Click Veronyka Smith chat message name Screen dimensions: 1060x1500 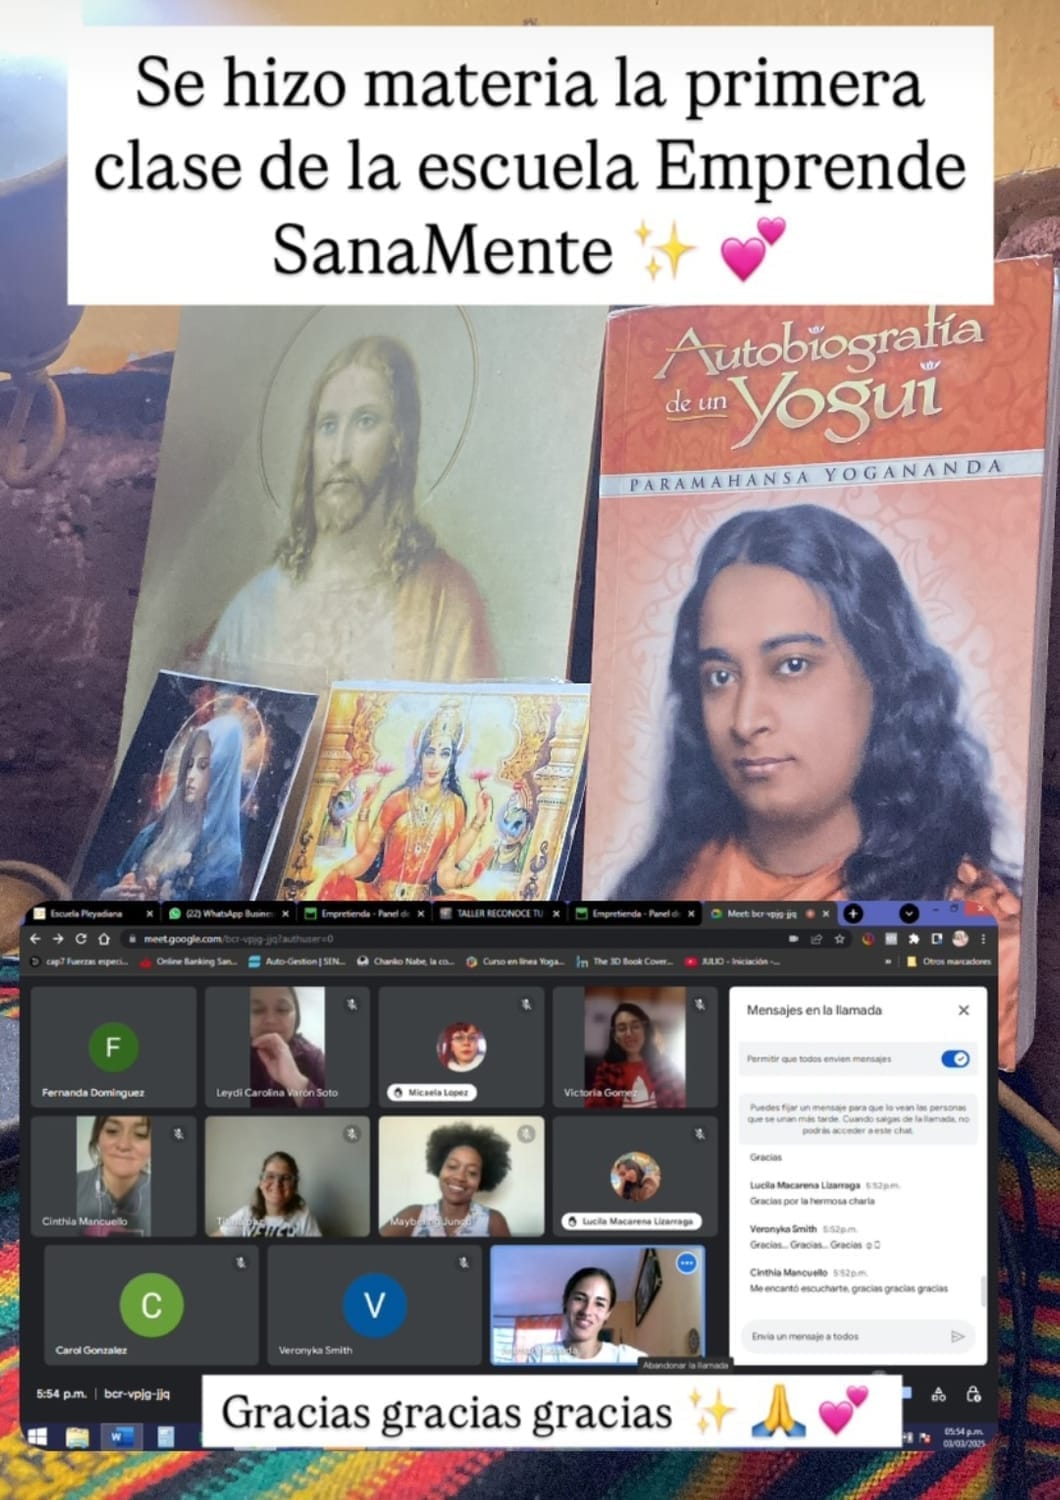tap(783, 1228)
